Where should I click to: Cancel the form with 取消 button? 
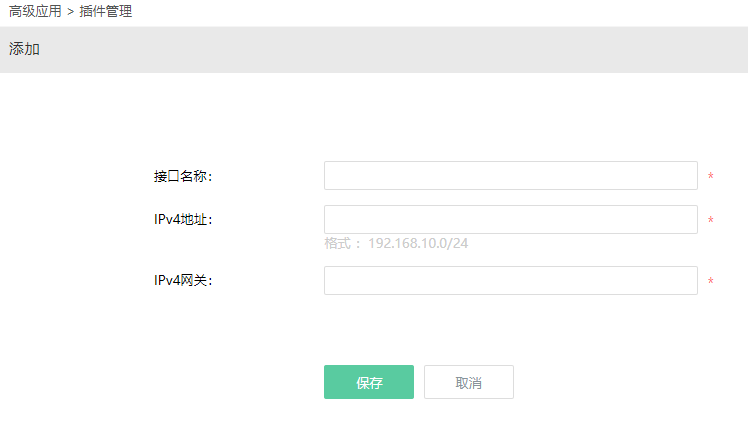468,382
